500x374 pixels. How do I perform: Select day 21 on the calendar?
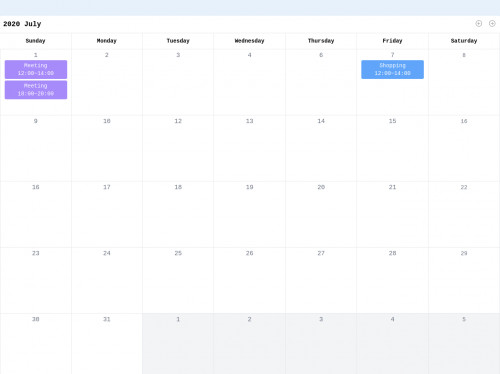point(392,214)
